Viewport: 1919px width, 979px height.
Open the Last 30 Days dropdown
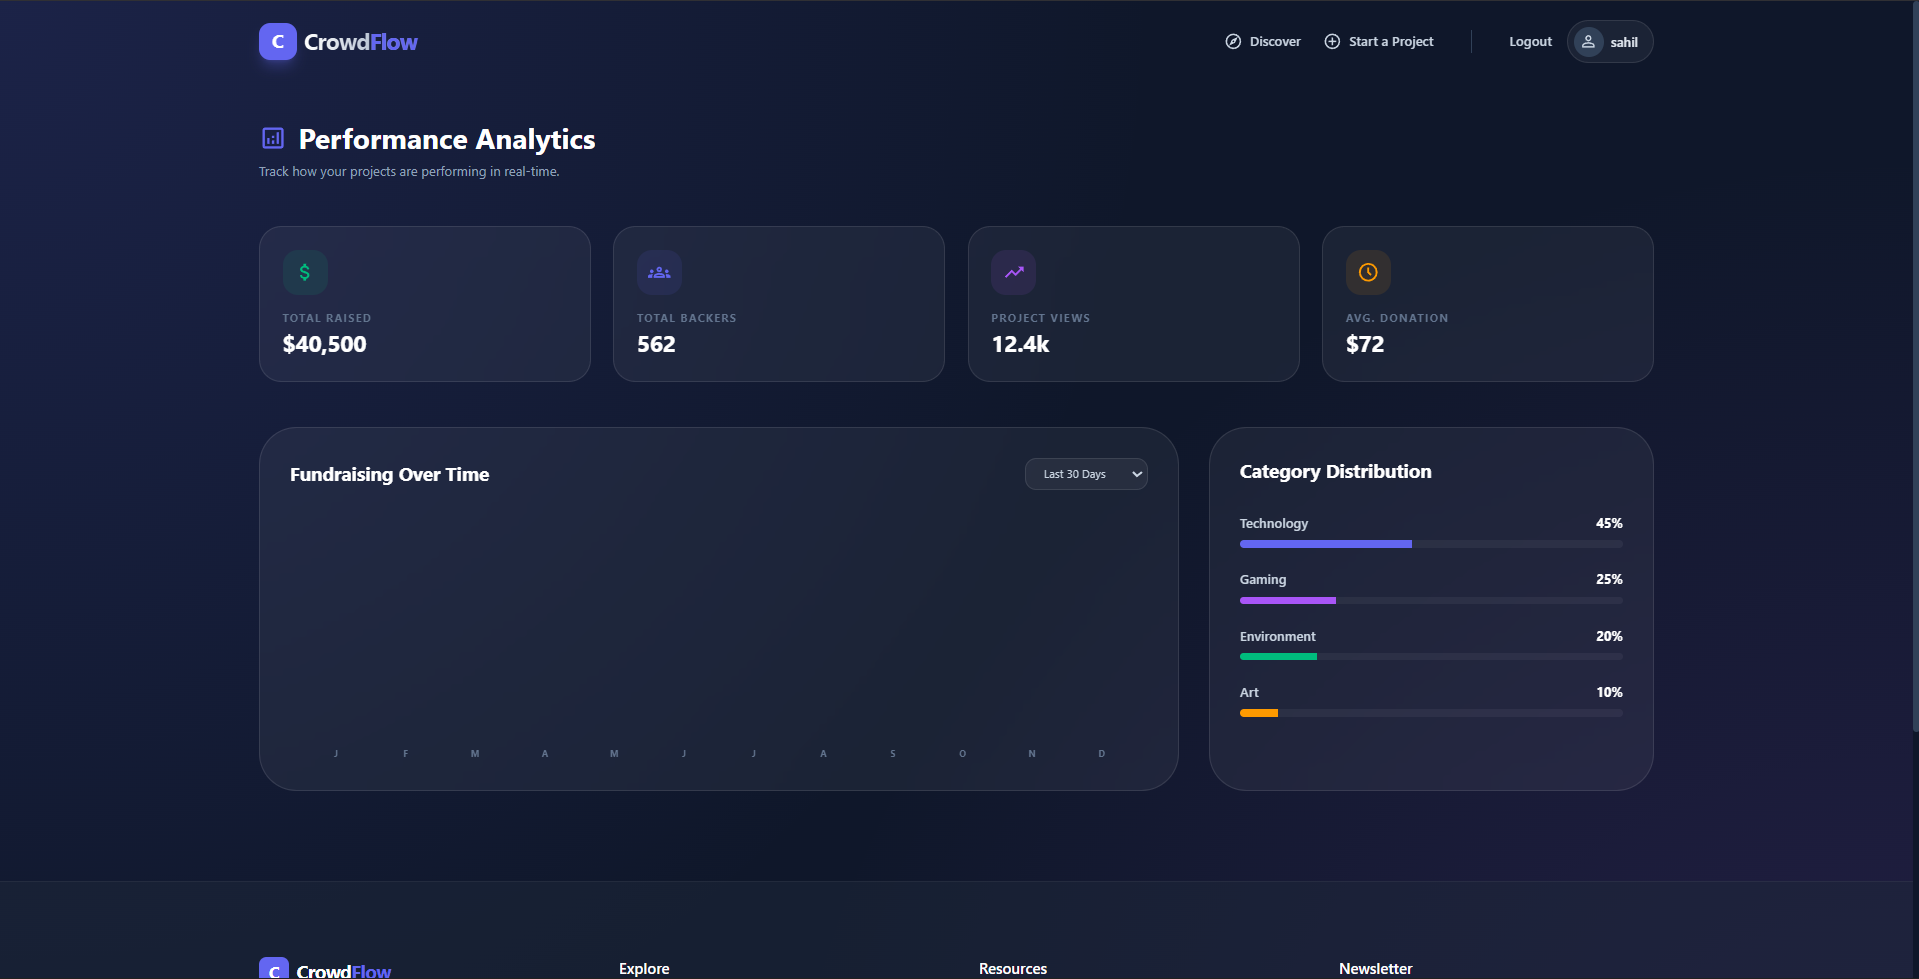pyautogui.click(x=1085, y=474)
